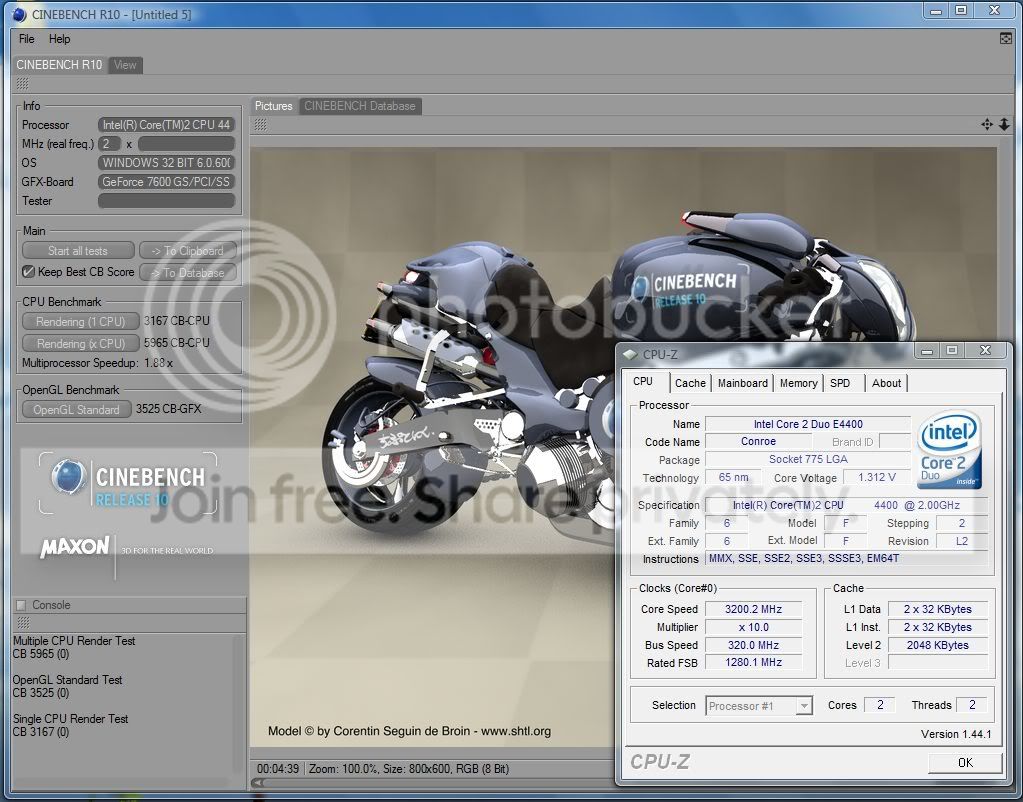Image resolution: width=1023 pixels, height=802 pixels.
Task: Click the 5965 CB-CPU score
Action: (x=176, y=343)
